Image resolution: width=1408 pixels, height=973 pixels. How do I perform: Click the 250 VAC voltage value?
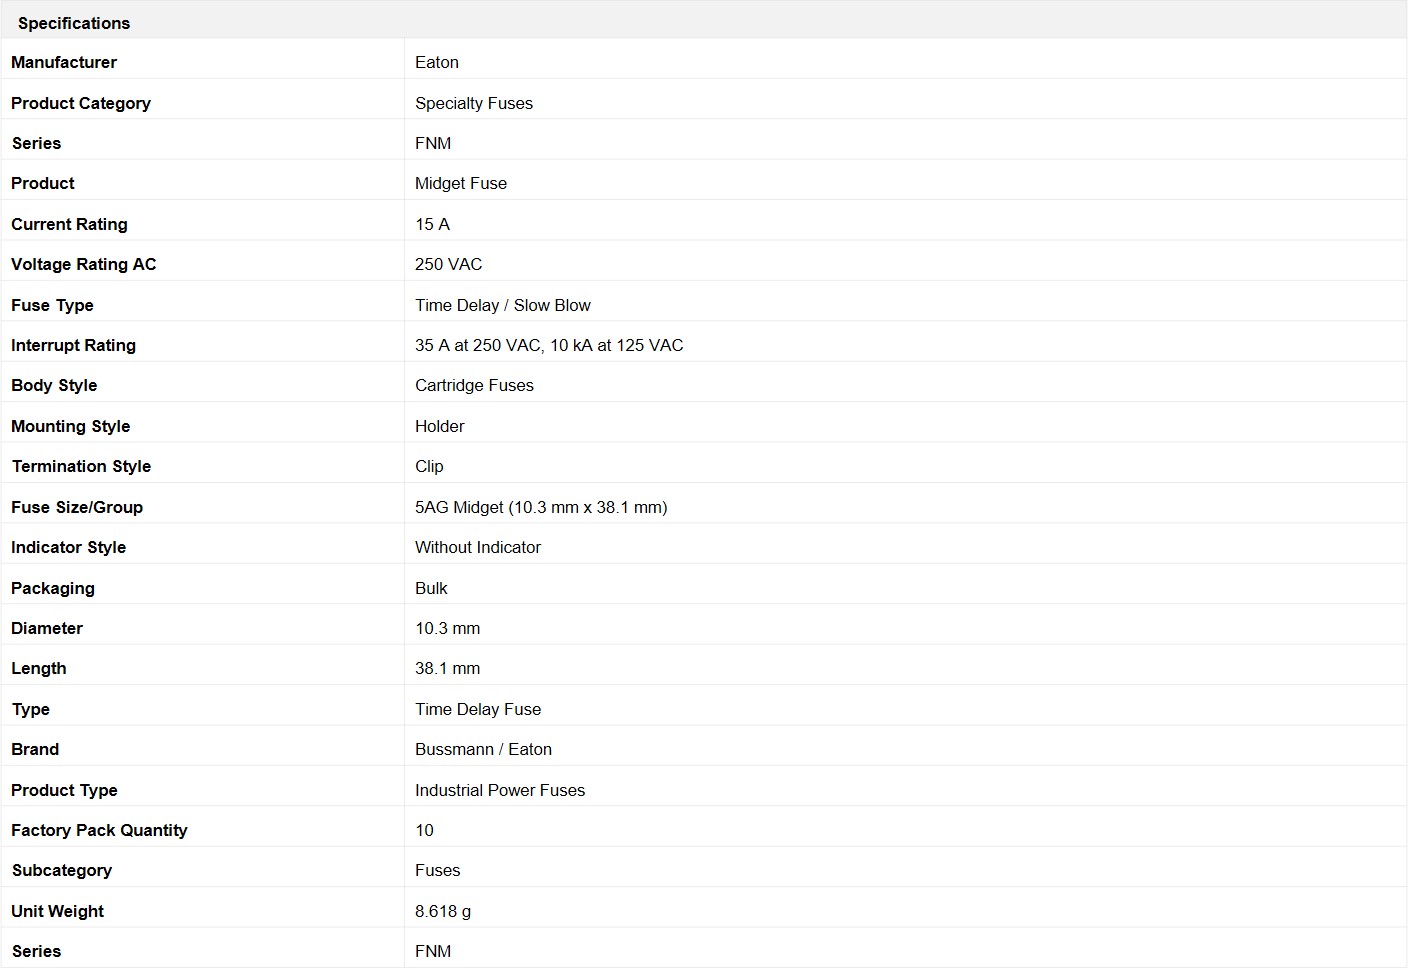pos(449,264)
